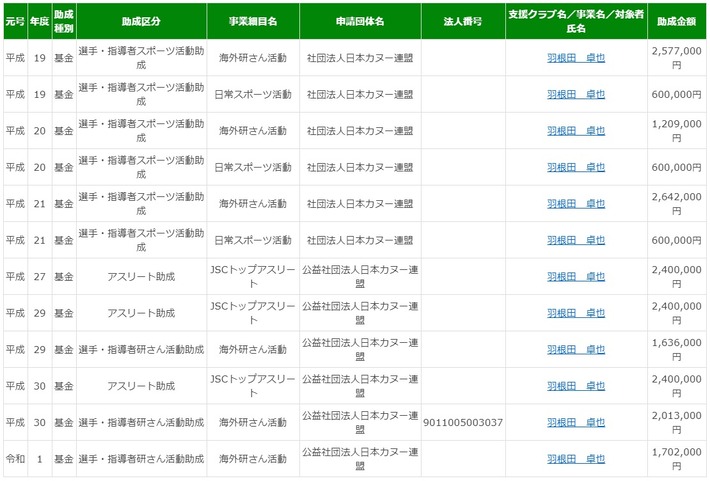Click the 事業細目名 column header
The width and height of the screenshot is (710, 481).
tap(253, 21)
